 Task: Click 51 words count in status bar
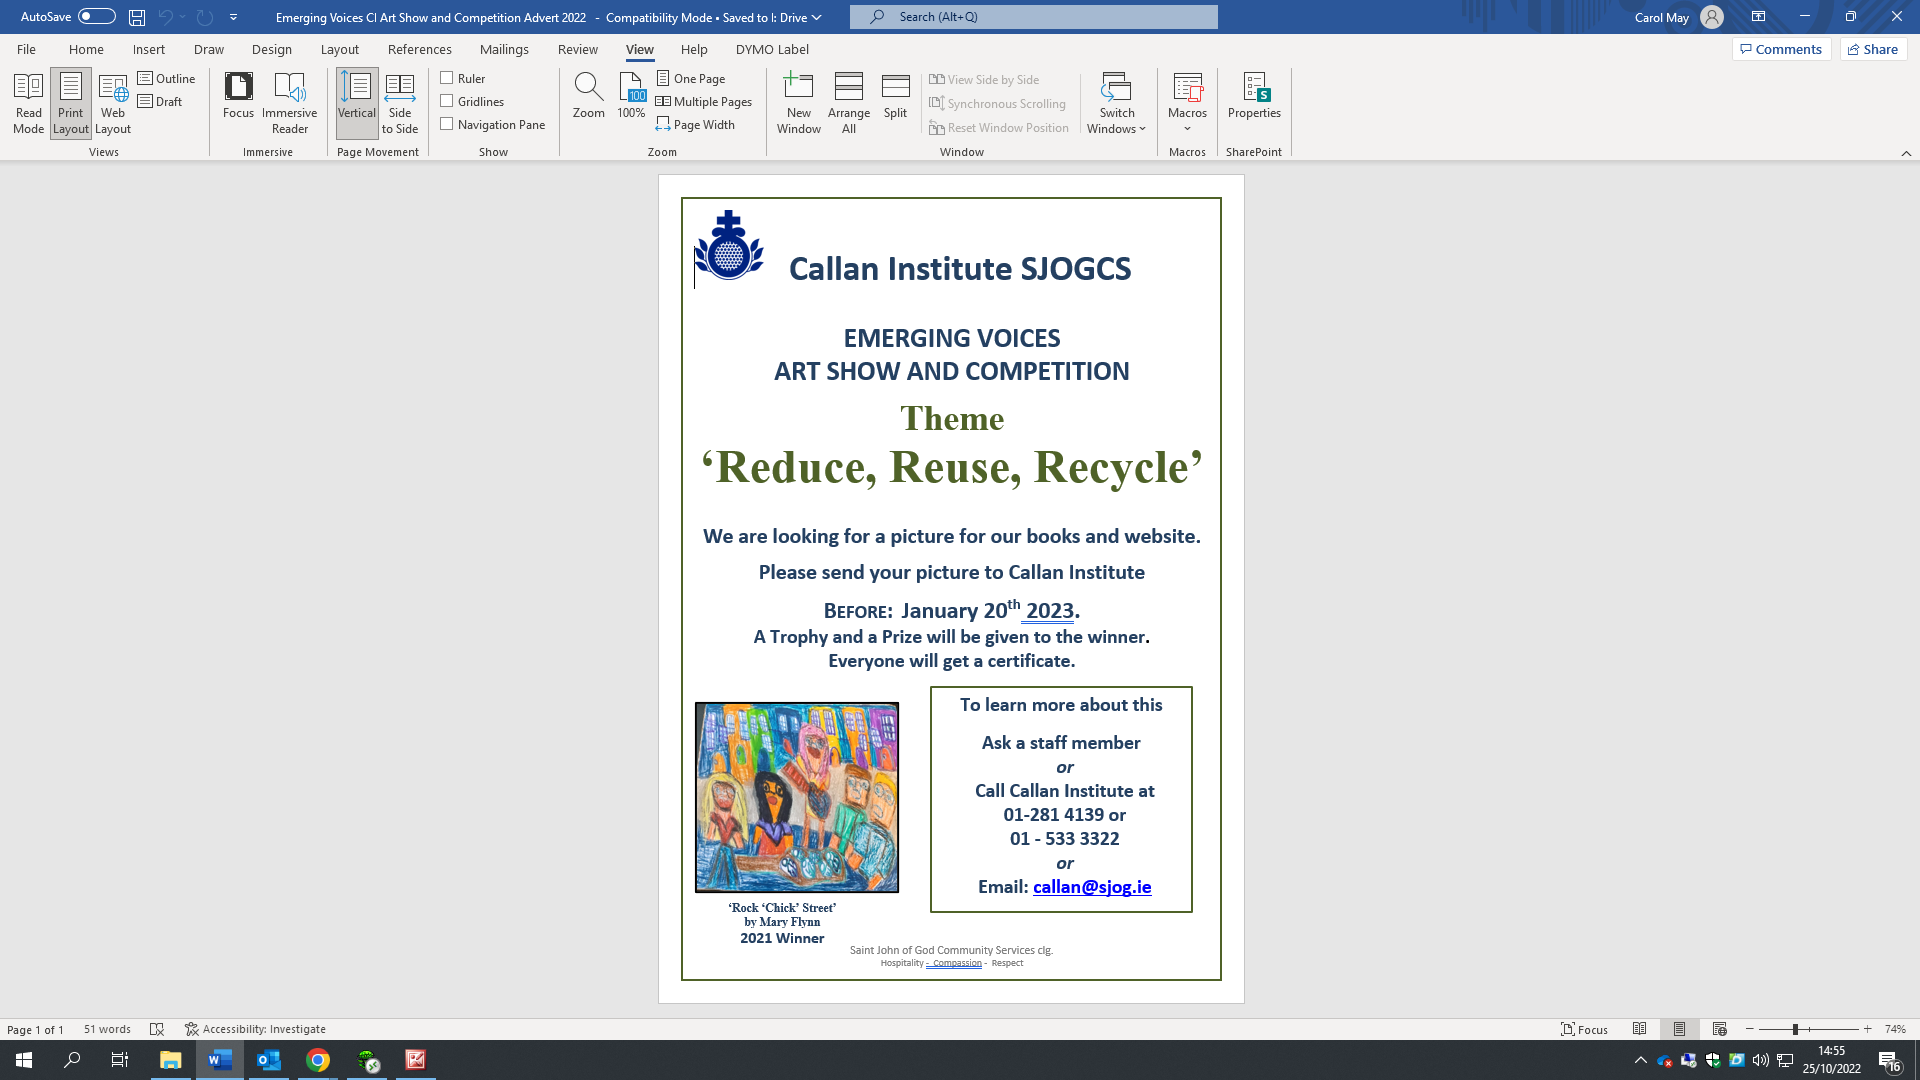point(107,1029)
